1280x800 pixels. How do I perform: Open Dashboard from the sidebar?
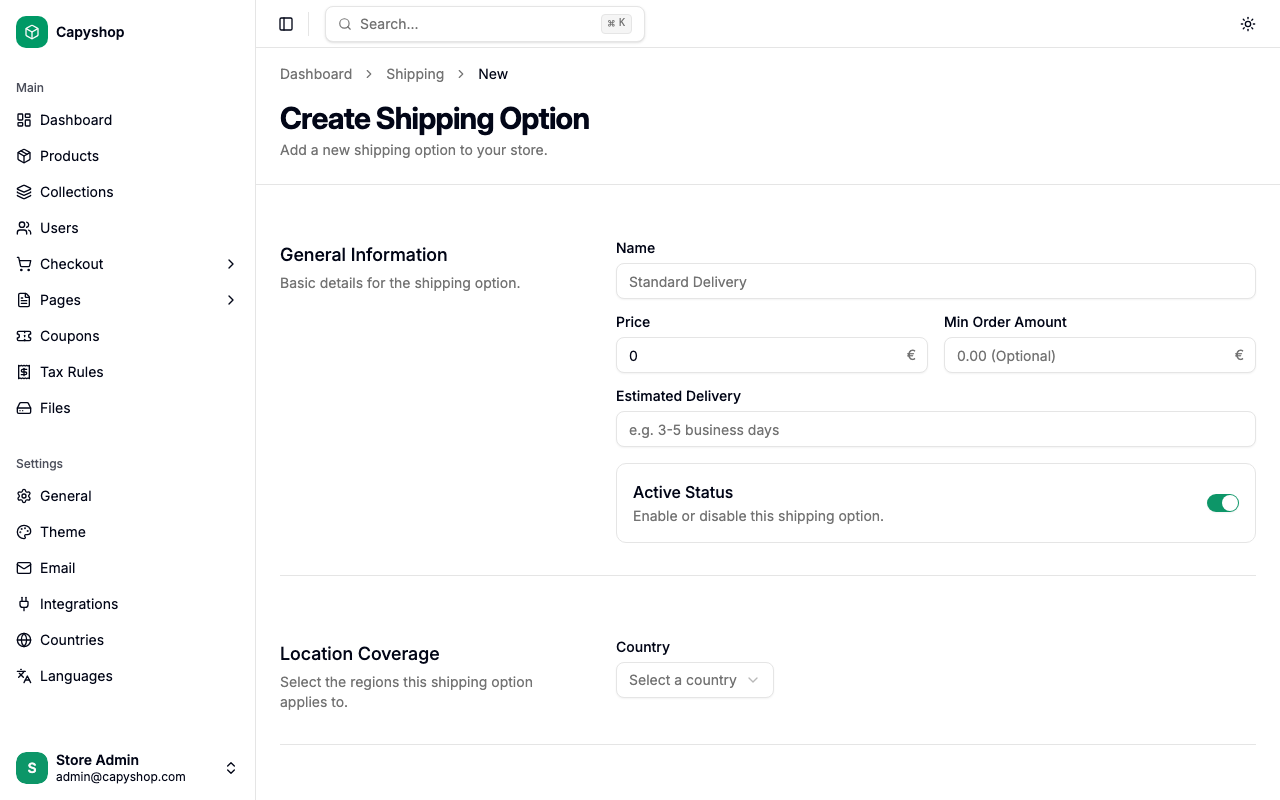128,120
